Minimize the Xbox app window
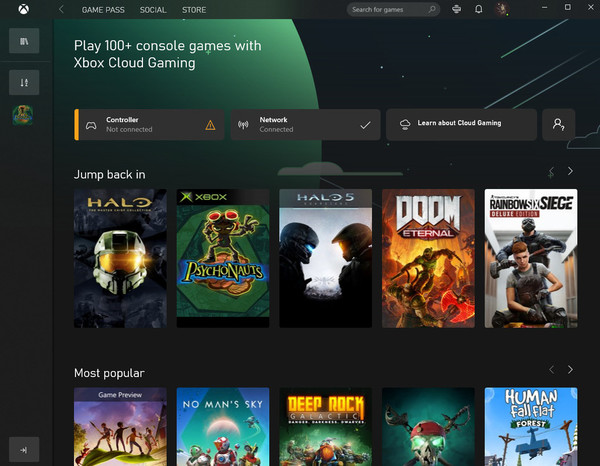 coord(545,7)
